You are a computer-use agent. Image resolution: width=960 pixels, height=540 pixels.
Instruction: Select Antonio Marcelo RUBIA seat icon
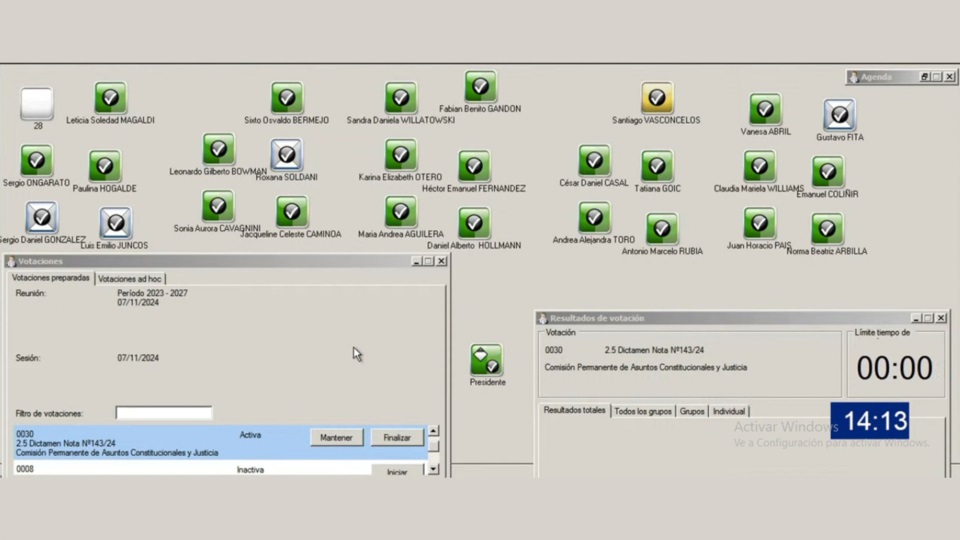pos(662,229)
